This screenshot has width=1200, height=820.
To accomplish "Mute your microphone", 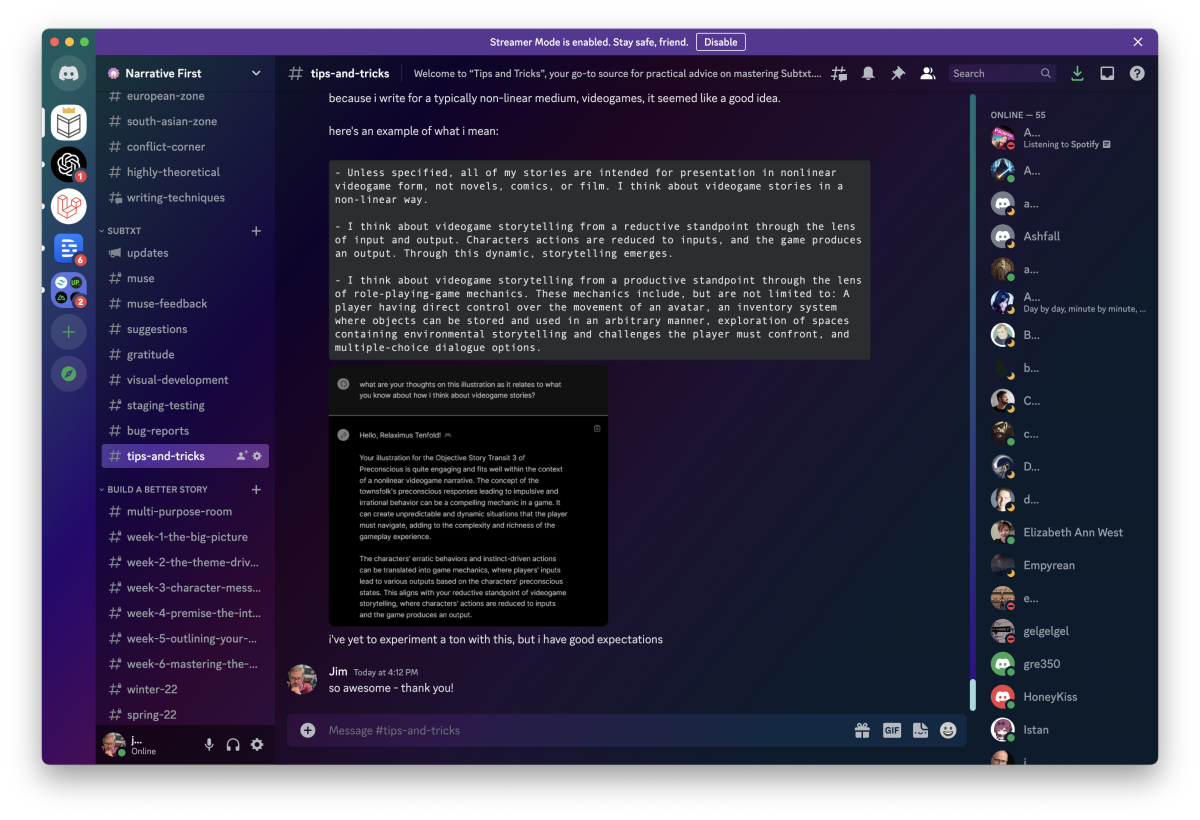I will pos(208,744).
